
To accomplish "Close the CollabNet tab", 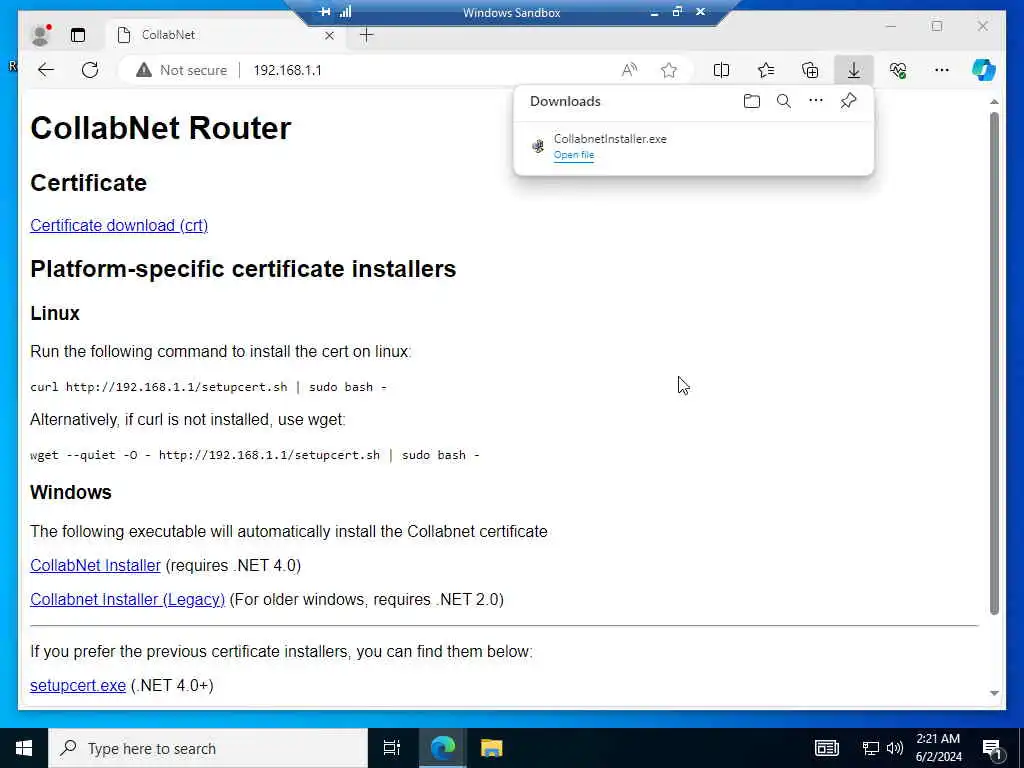I will pyautogui.click(x=329, y=35).
